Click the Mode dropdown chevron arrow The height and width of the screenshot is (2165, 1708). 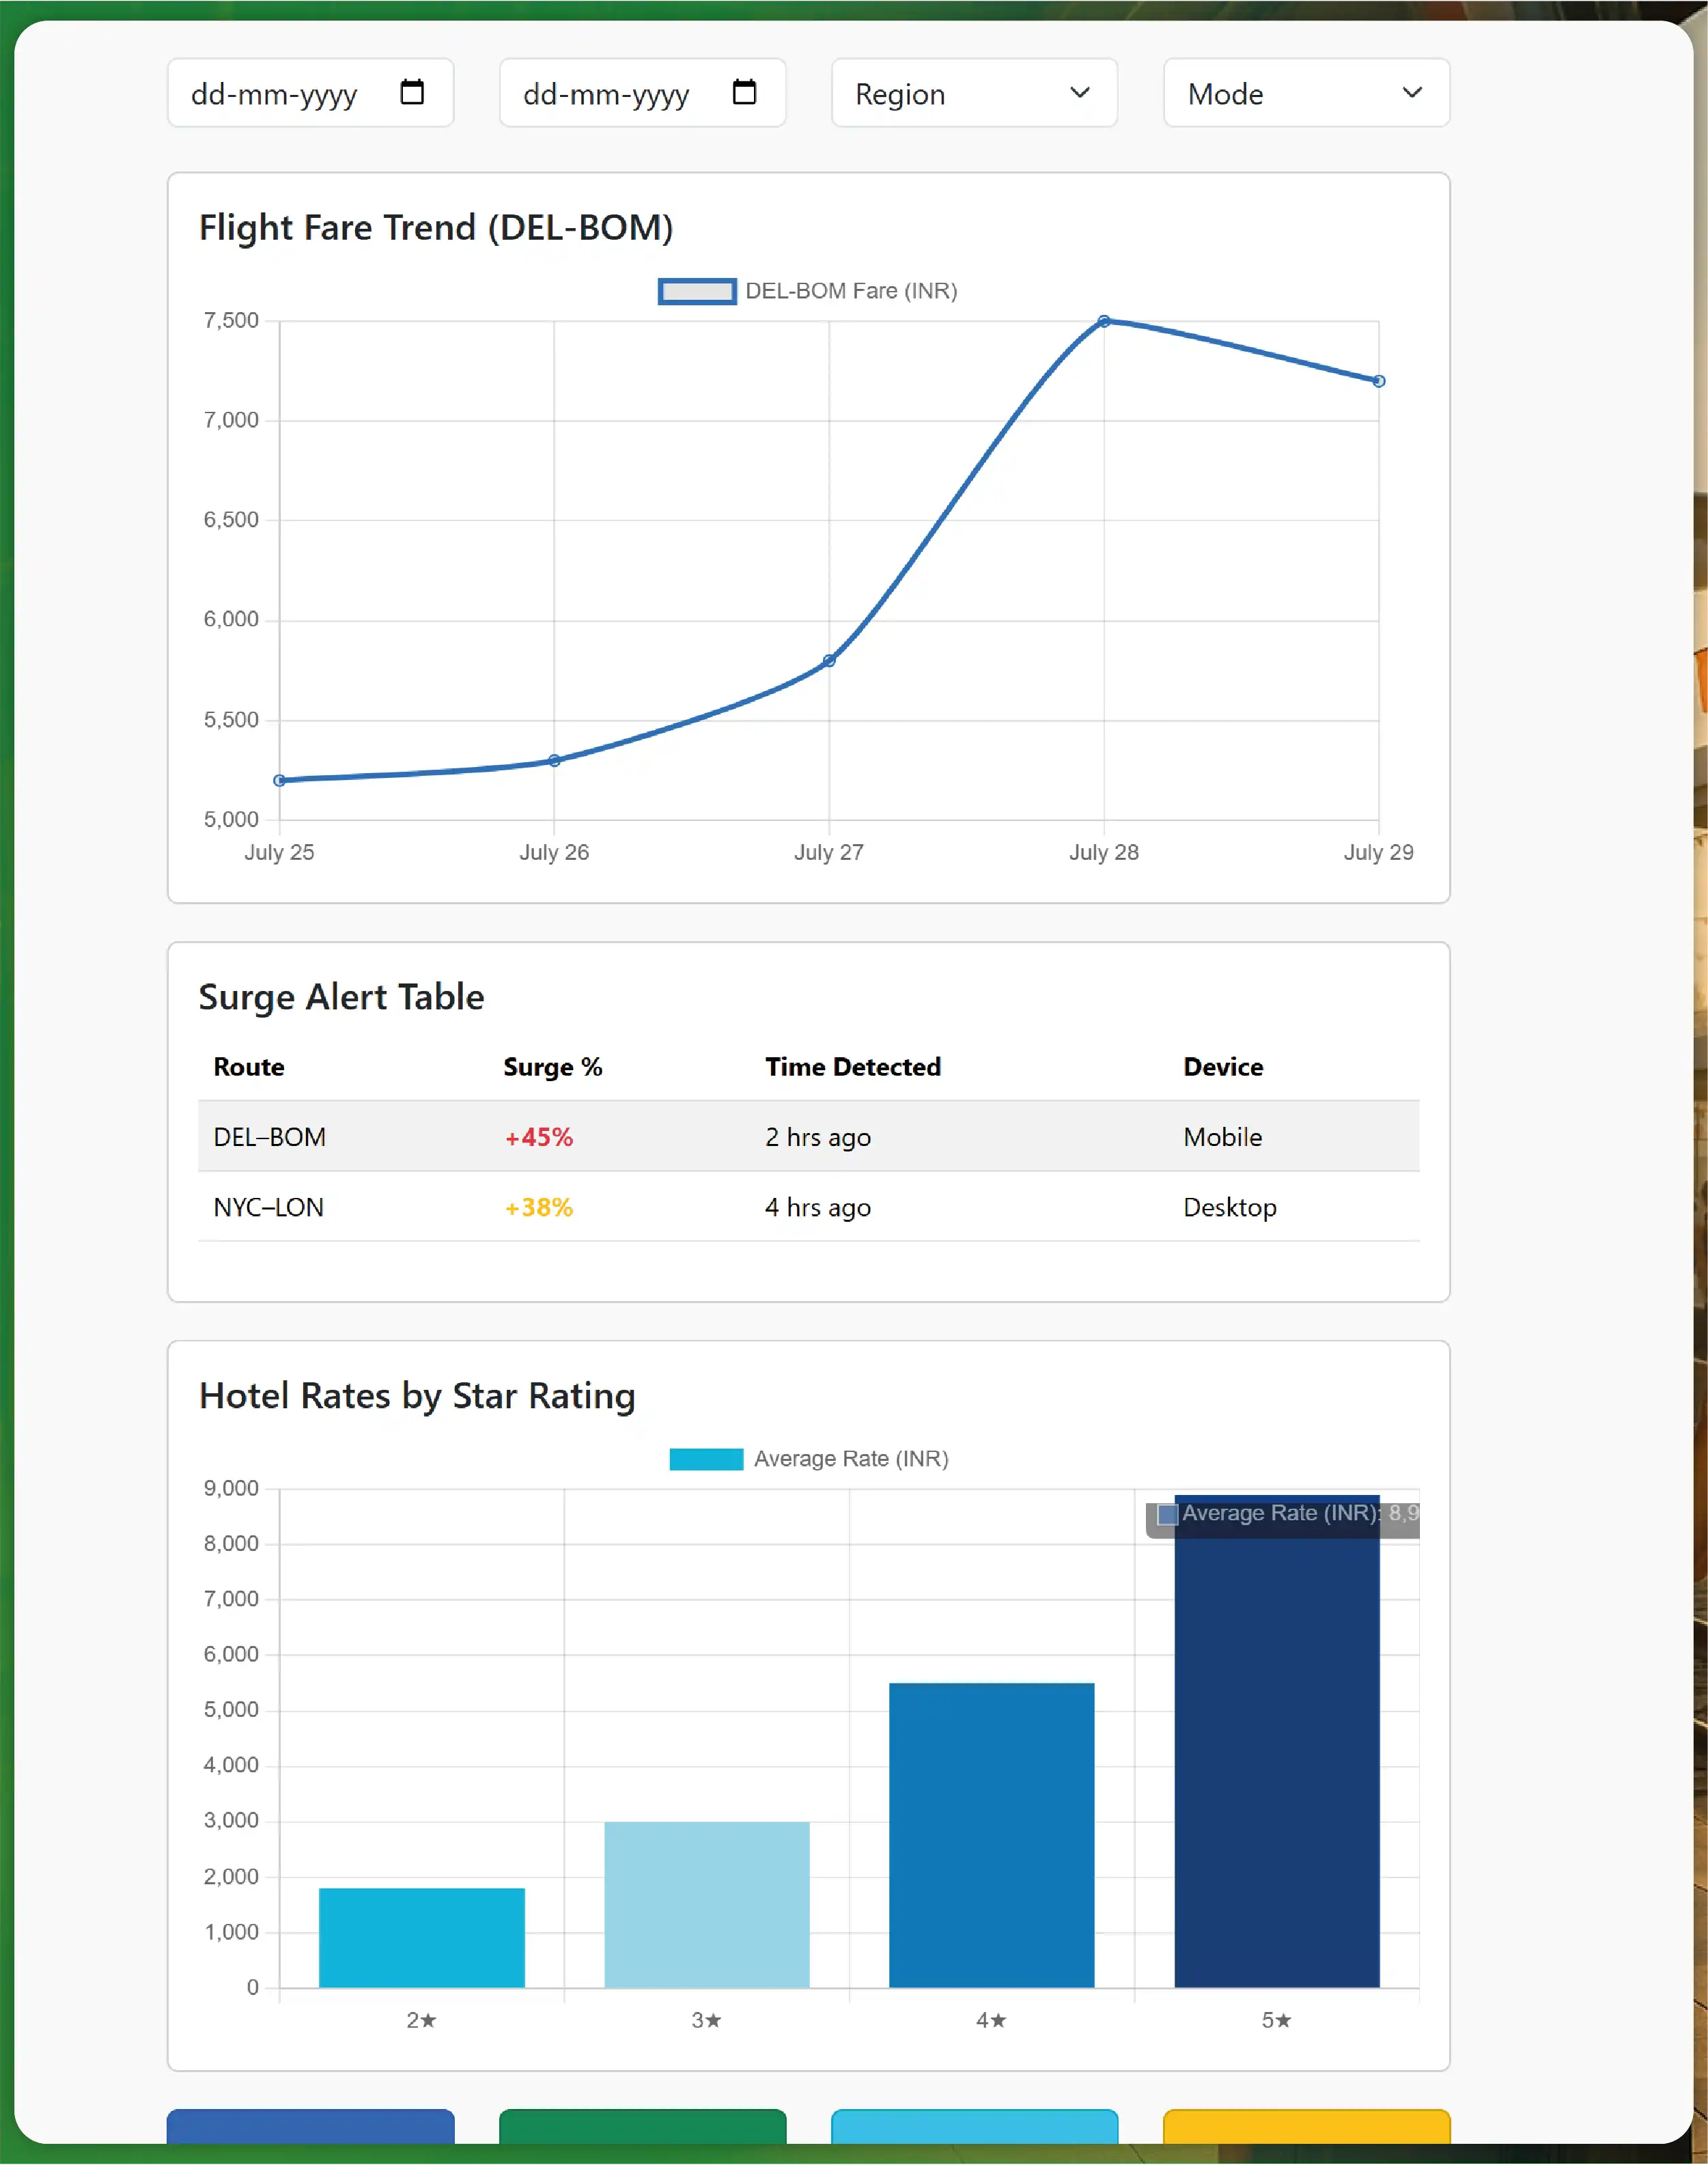pos(1412,92)
